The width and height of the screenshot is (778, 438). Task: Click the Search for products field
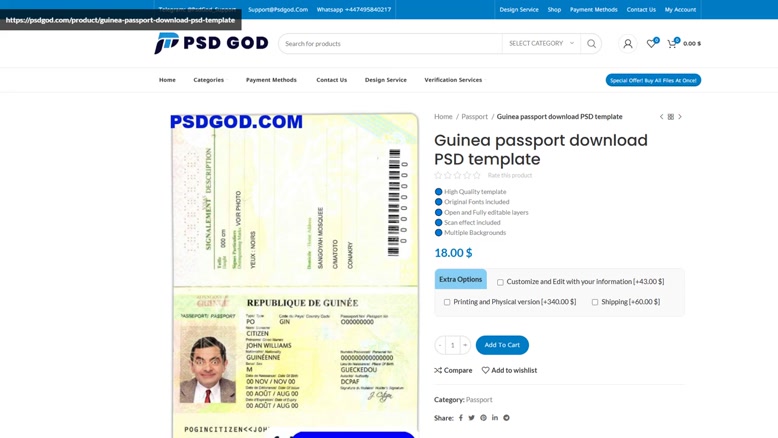click(390, 44)
